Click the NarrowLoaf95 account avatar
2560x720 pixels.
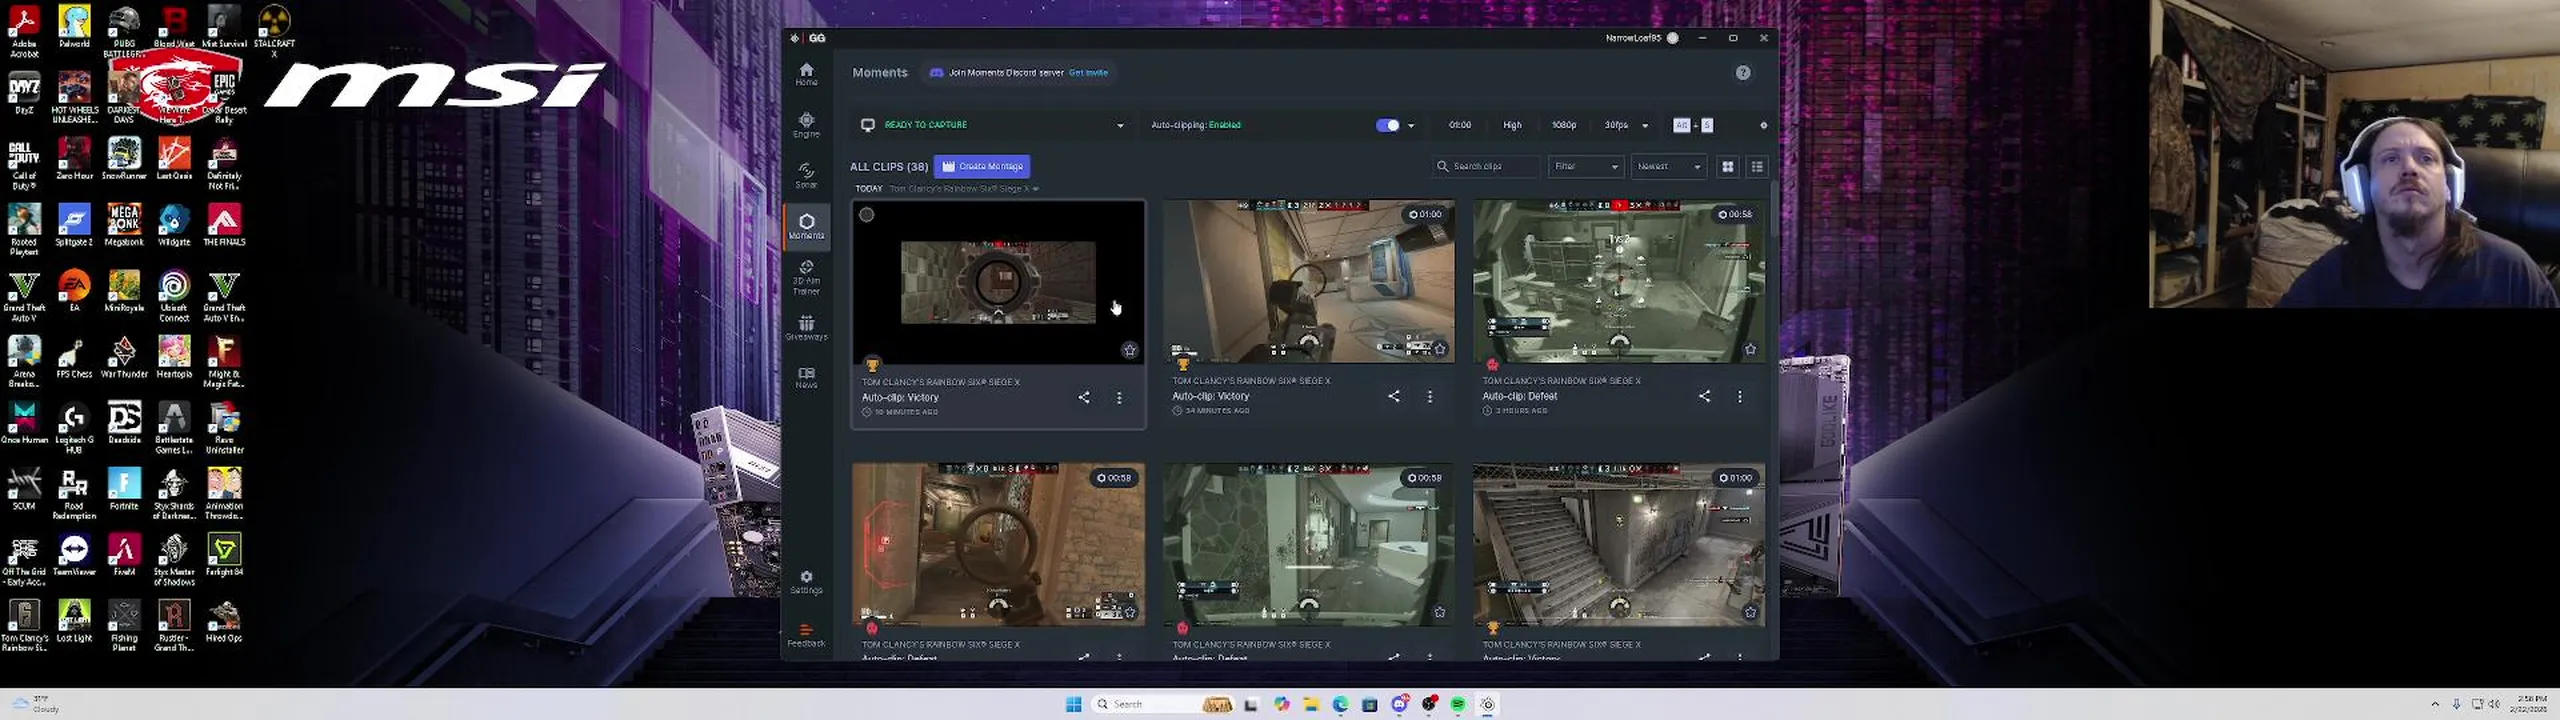coord(1672,38)
